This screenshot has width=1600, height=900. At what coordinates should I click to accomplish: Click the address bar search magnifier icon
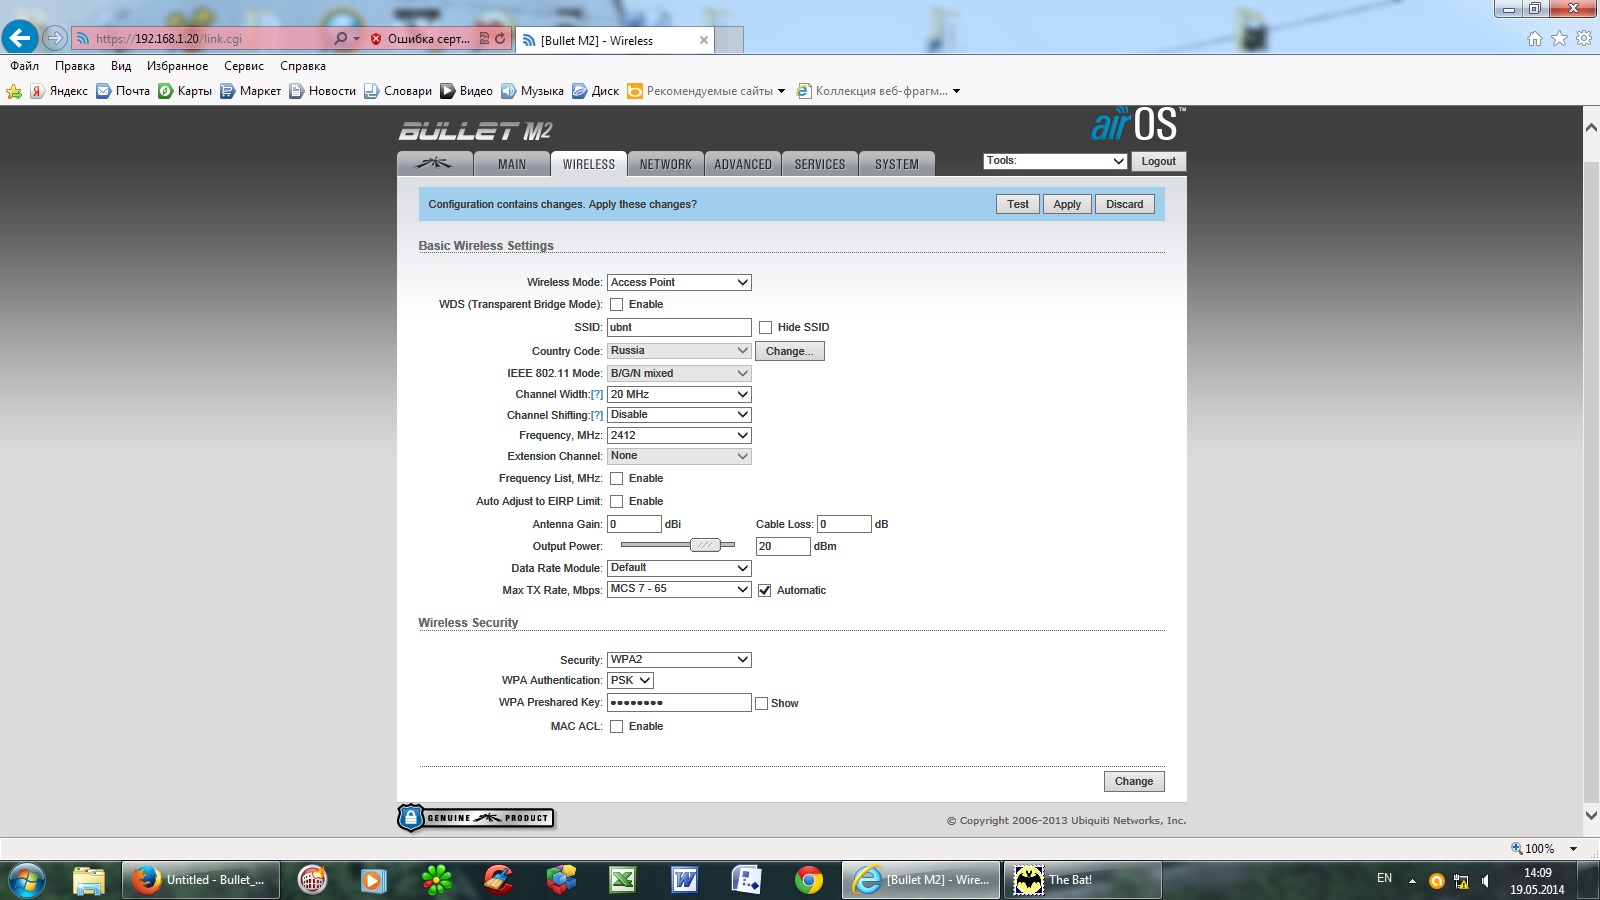click(341, 39)
